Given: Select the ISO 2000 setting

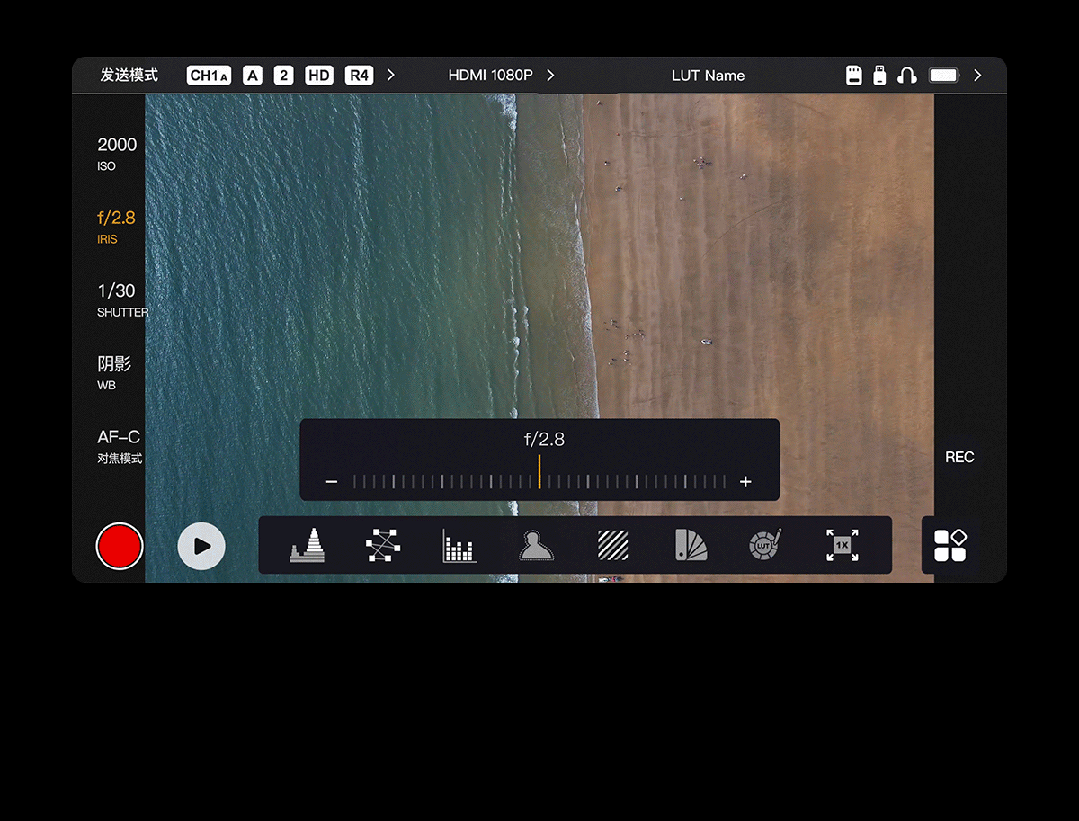Looking at the screenshot, I should [117, 153].
